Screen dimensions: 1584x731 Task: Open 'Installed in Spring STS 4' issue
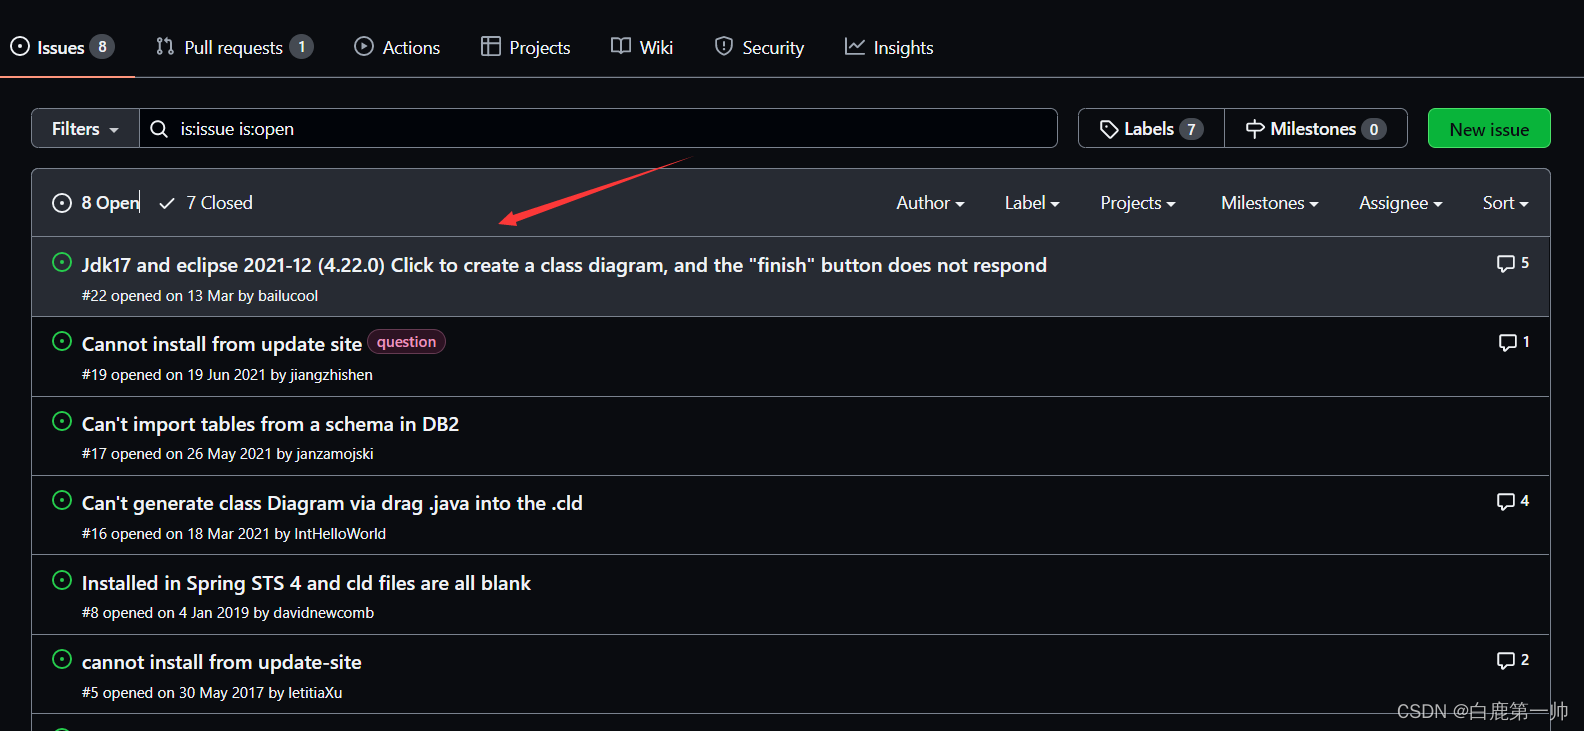point(306,583)
